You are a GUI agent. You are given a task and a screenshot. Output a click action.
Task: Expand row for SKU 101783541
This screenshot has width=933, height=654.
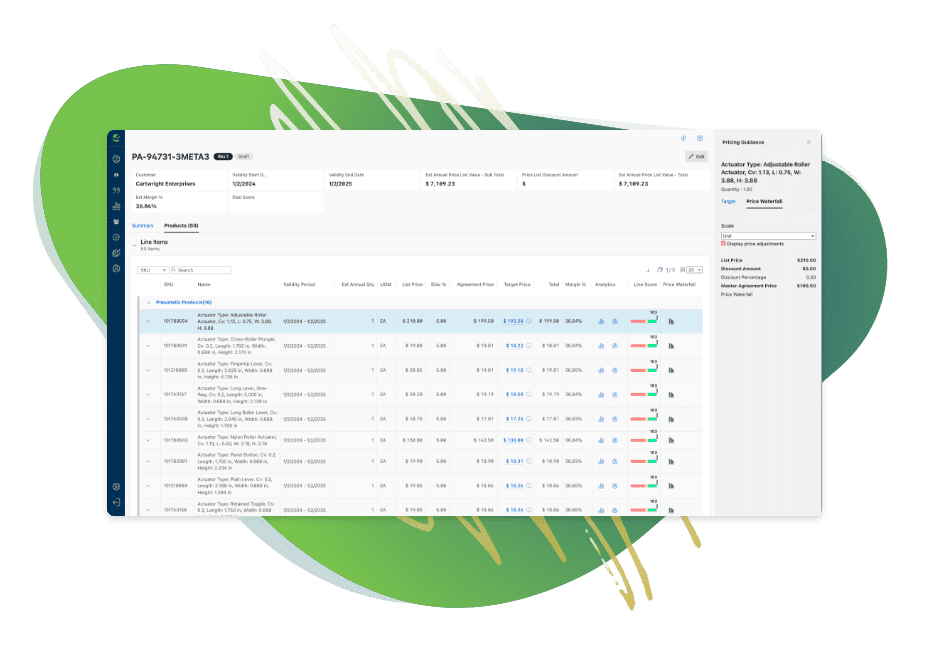(x=148, y=346)
